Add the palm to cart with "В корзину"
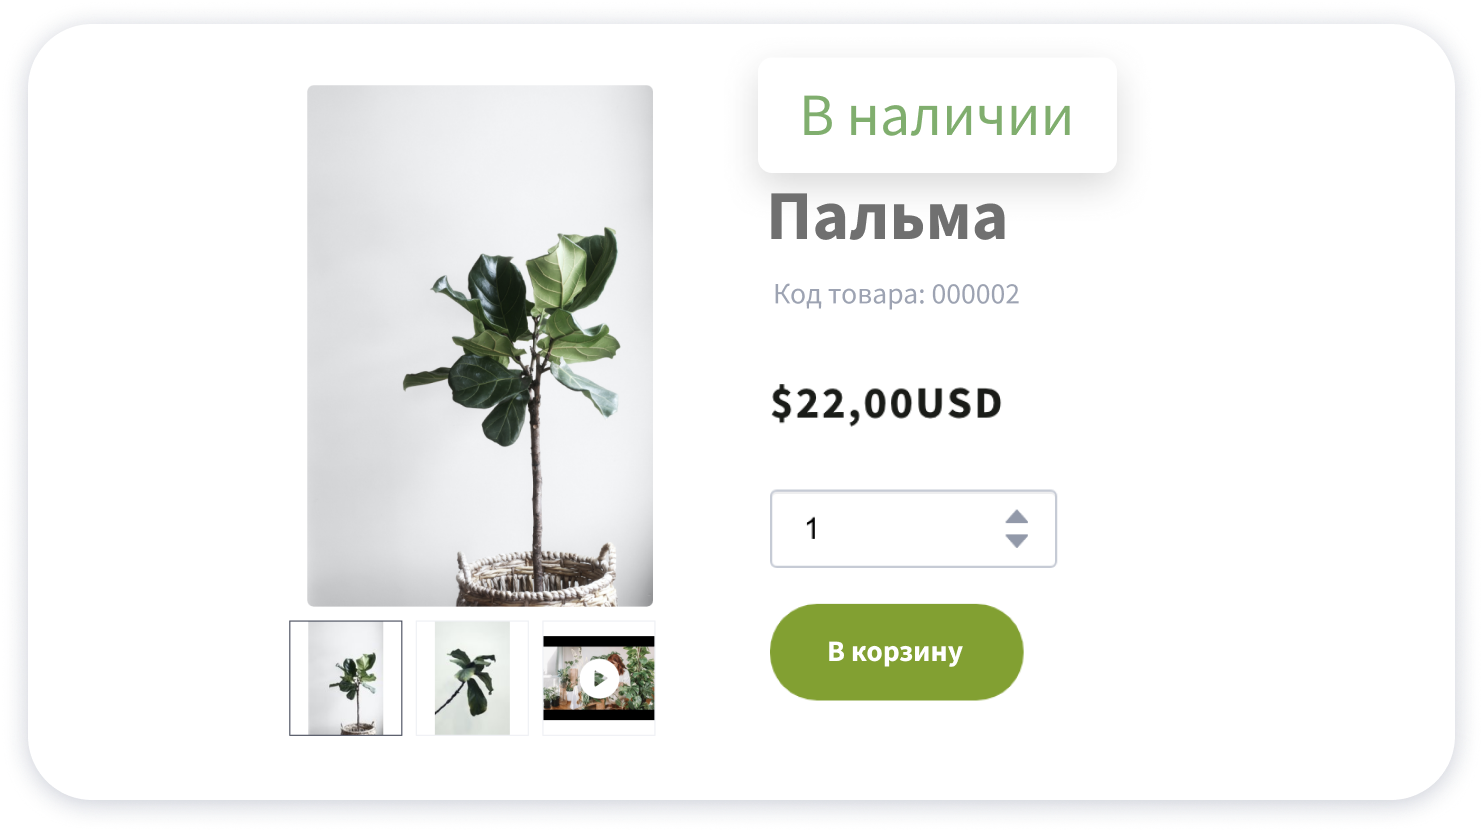Screen dimensions: 1483x836 896,652
